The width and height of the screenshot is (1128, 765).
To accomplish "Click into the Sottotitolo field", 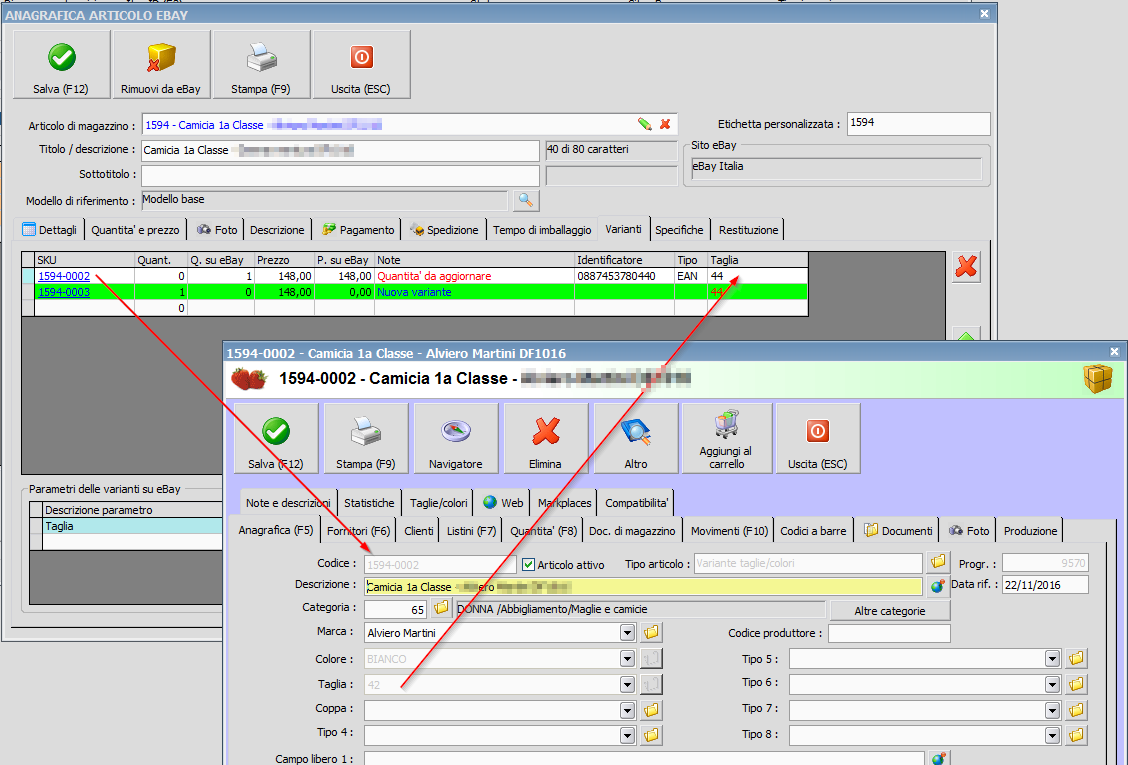I will click(x=340, y=176).
